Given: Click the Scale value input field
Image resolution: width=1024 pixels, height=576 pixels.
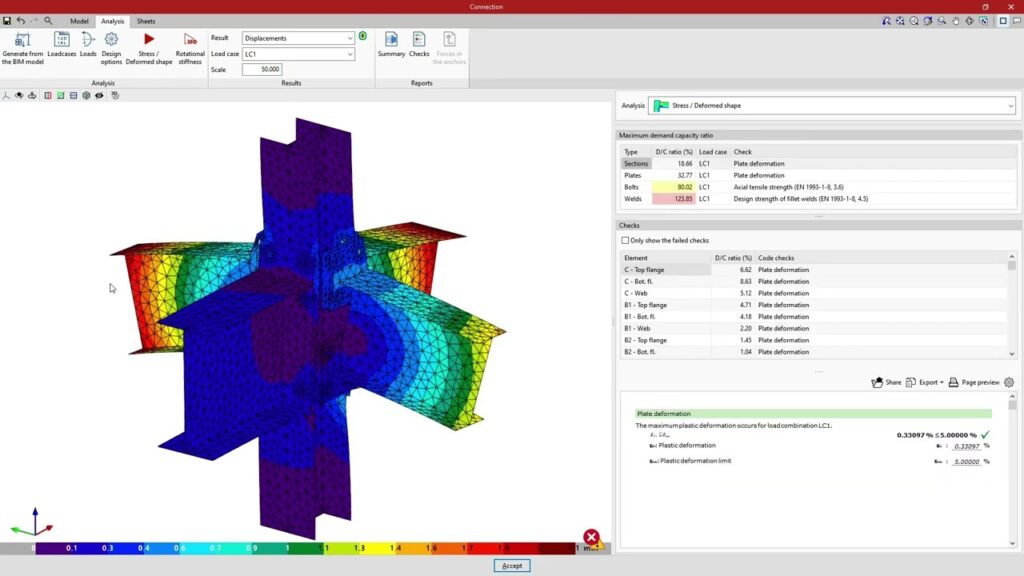Looking at the screenshot, I should 262,70.
